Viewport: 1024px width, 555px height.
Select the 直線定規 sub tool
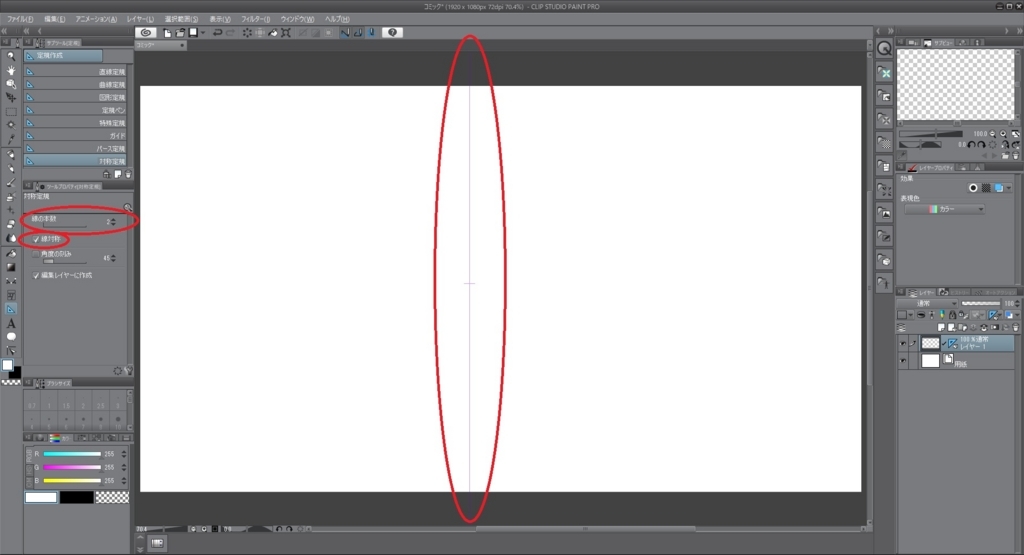[76, 72]
